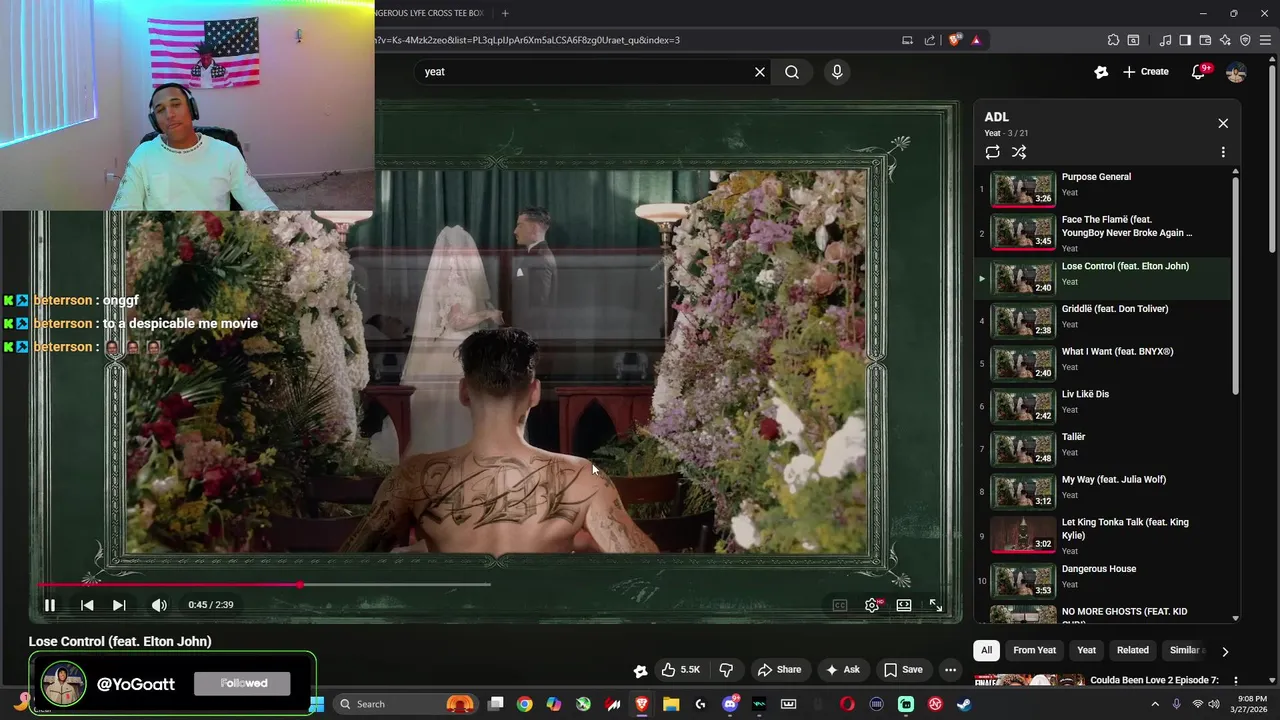Open File Explorer from taskbar
The image size is (1280, 720).
[671, 704]
